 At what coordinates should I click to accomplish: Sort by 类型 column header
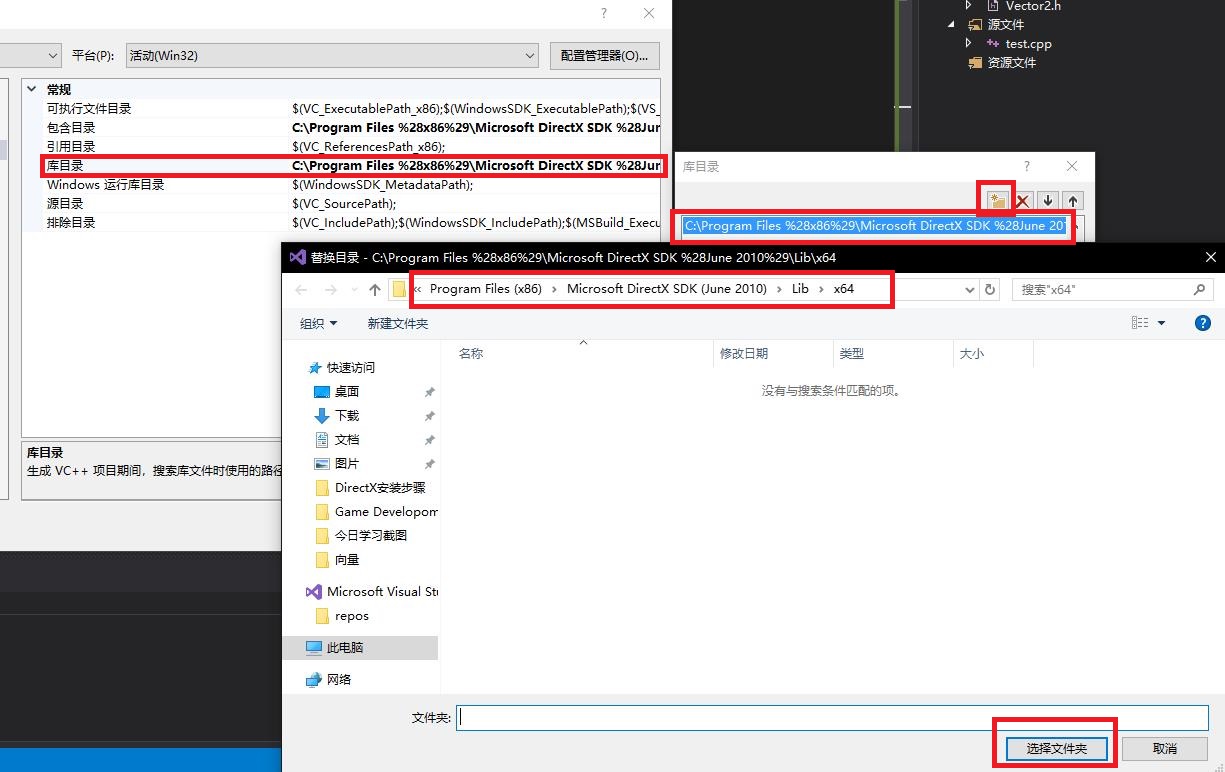pyautogui.click(x=893, y=353)
